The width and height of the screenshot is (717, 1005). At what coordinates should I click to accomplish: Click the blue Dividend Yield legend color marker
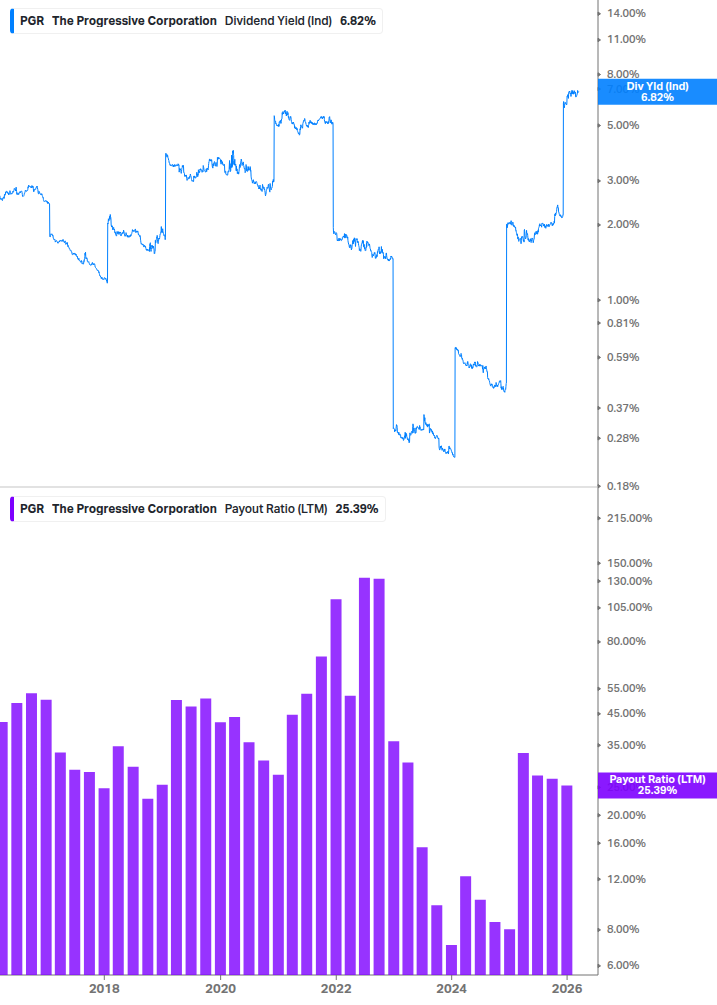pos(12,21)
